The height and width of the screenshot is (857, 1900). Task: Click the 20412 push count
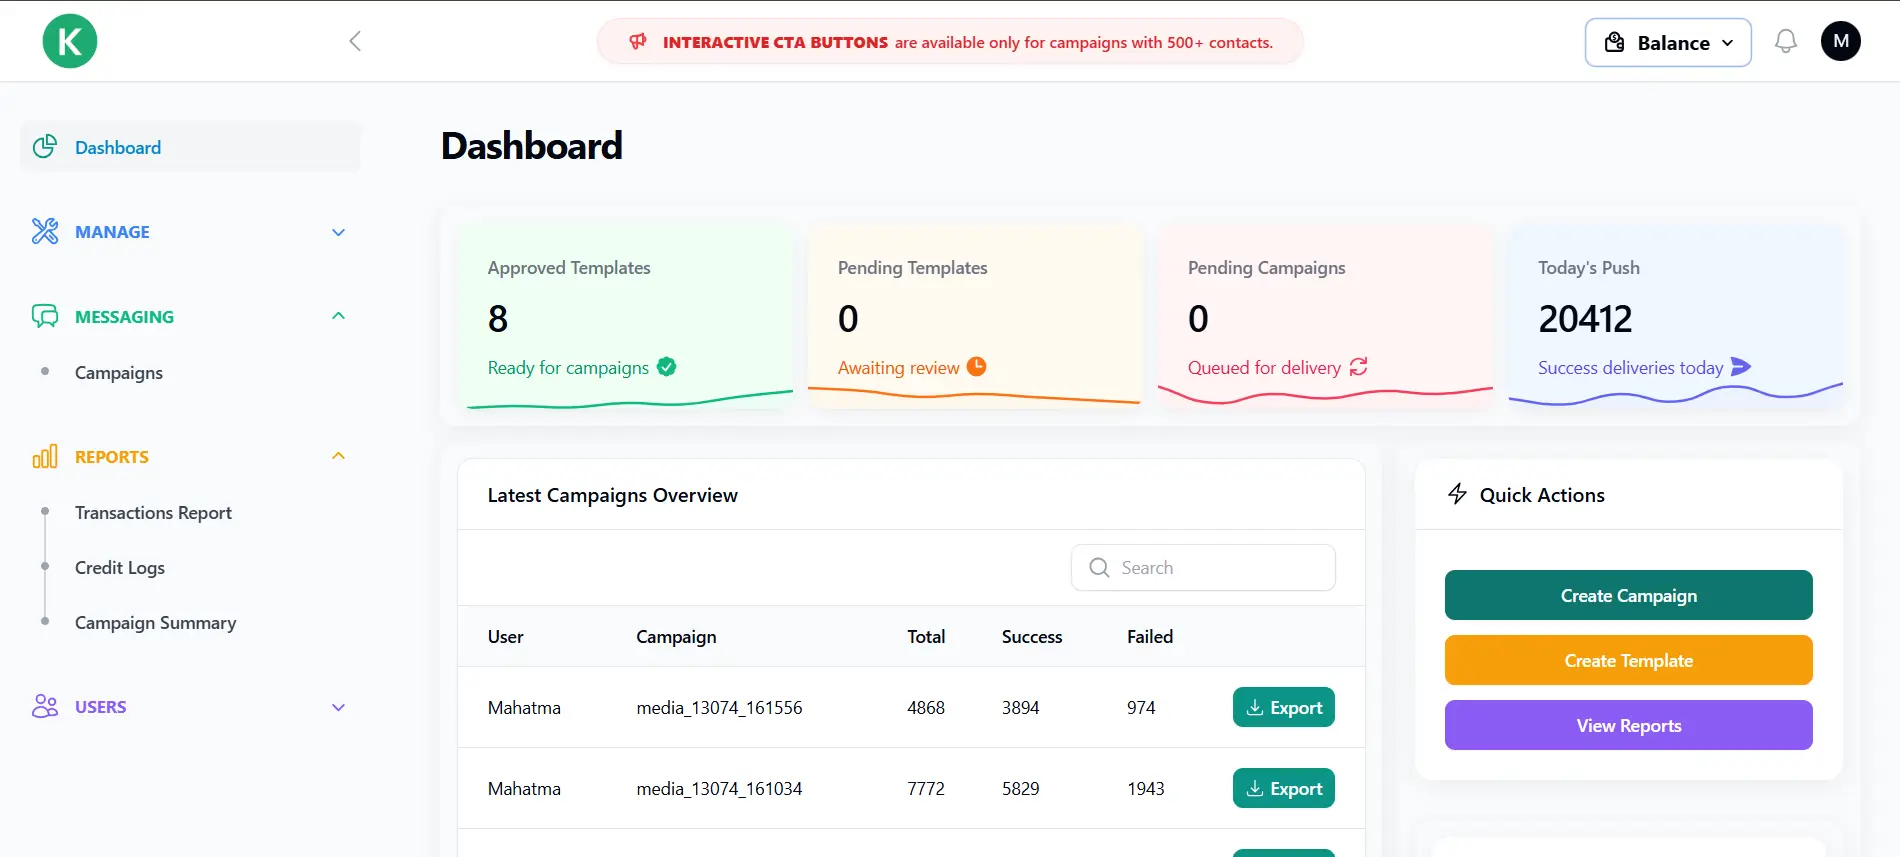[x=1585, y=318]
